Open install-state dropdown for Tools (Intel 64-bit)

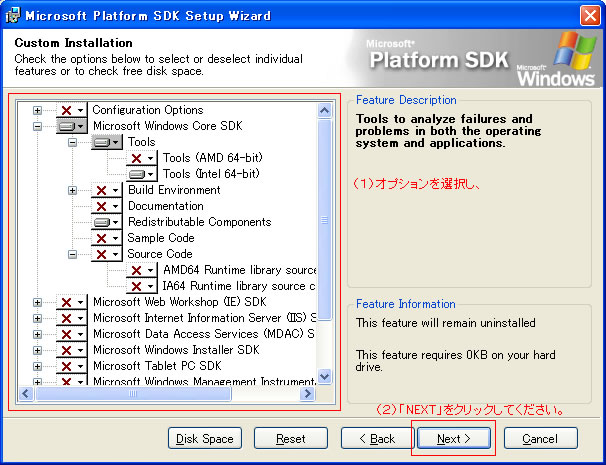coord(142,174)
